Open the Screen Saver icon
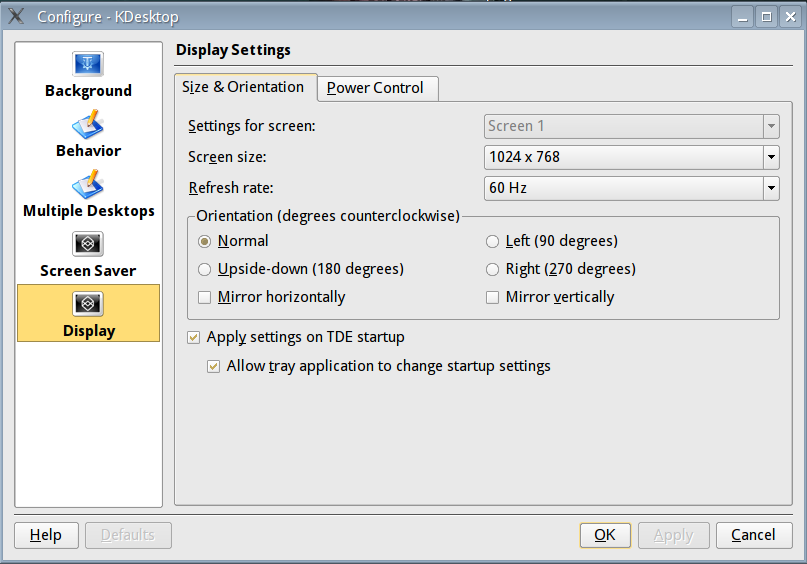The width and height of the screenshot is (807, 564). pos(88,244)
